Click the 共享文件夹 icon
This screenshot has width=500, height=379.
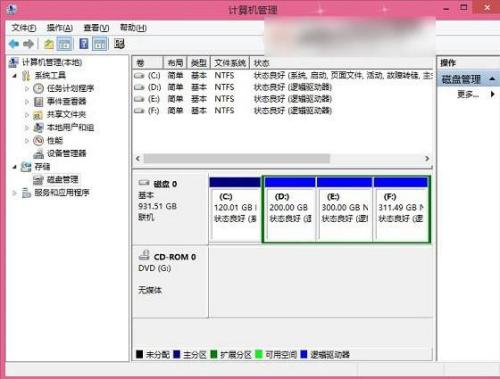(38, 115)
